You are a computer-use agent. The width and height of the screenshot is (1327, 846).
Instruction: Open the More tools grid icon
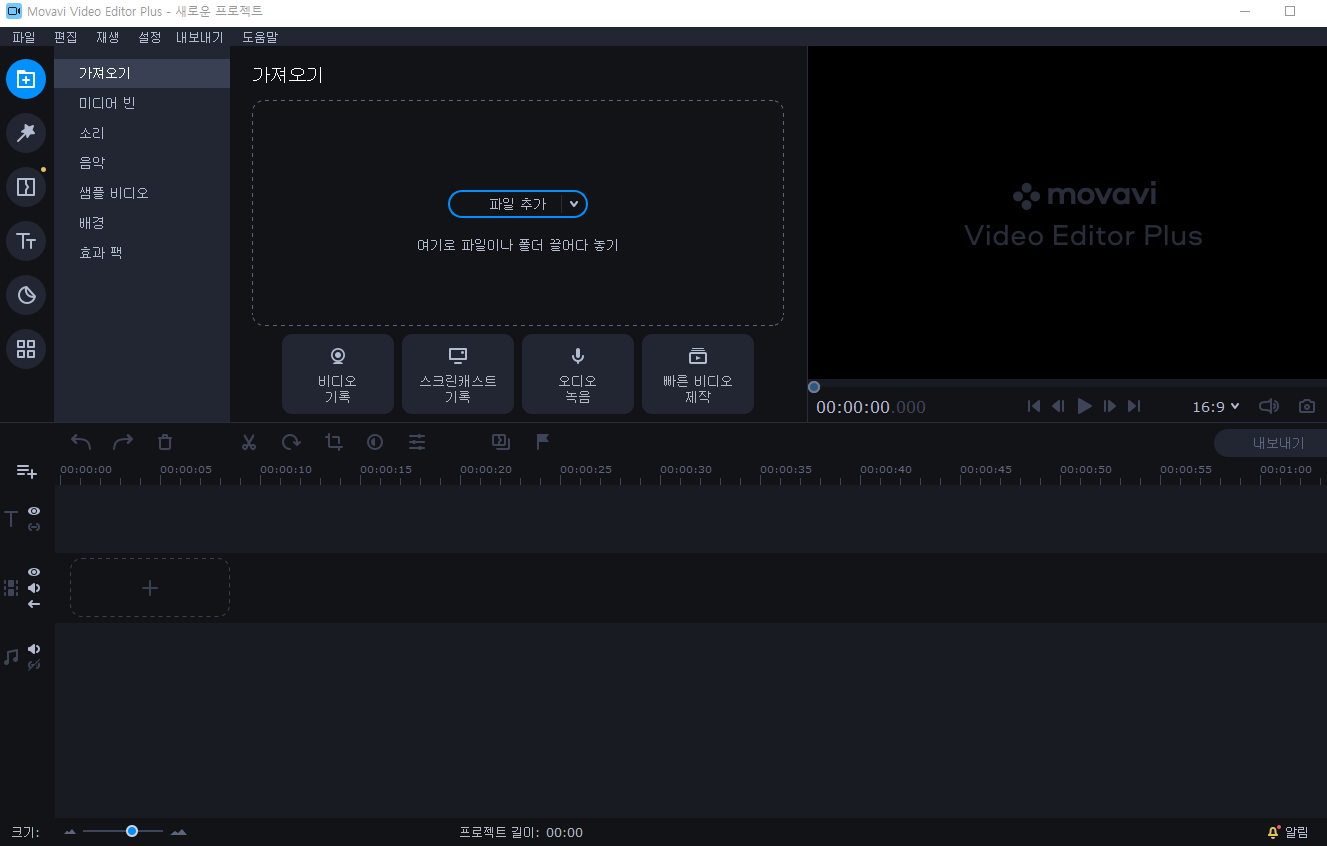26,349
